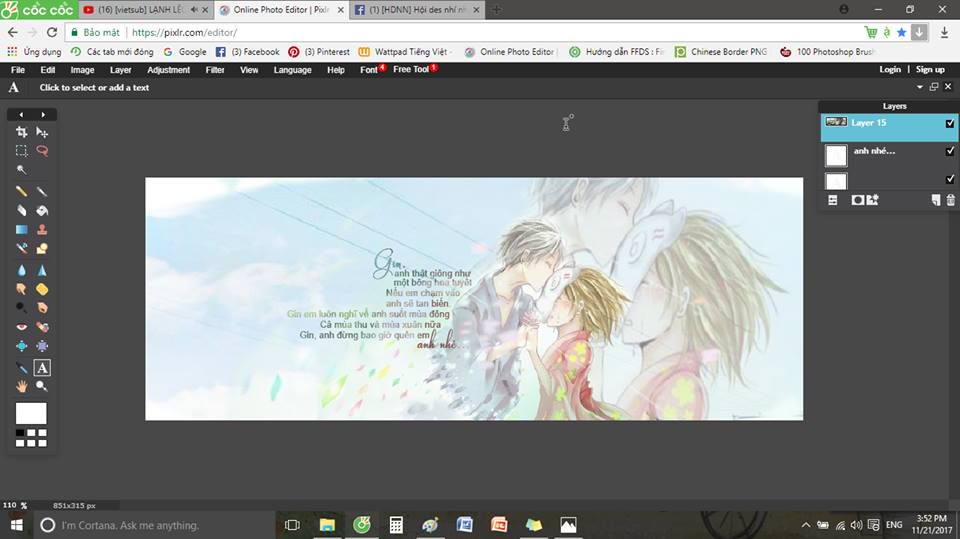The image size is (960, 539).
Task: Select the Dodge tool
Action: [21, 307]
